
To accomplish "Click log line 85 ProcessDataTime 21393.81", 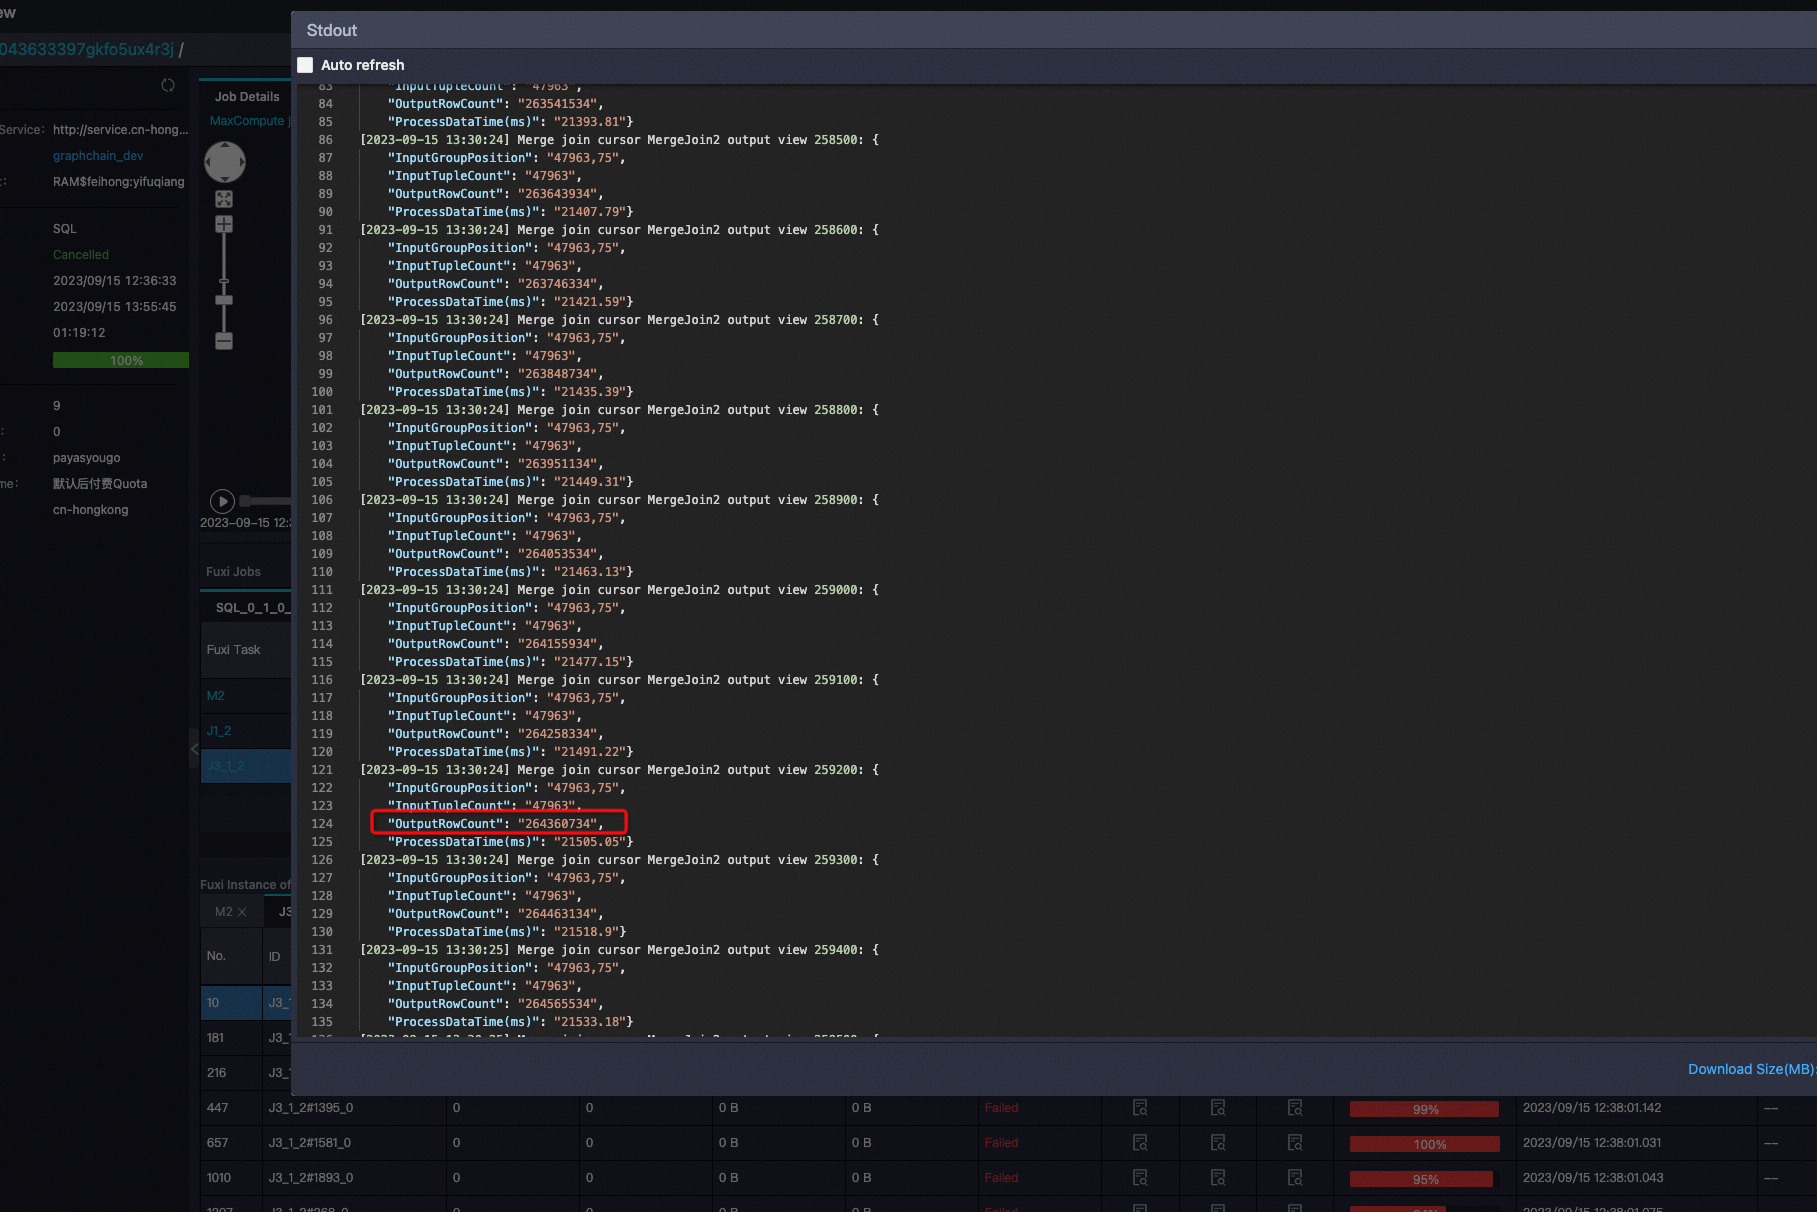I will [x=510, y=122].
